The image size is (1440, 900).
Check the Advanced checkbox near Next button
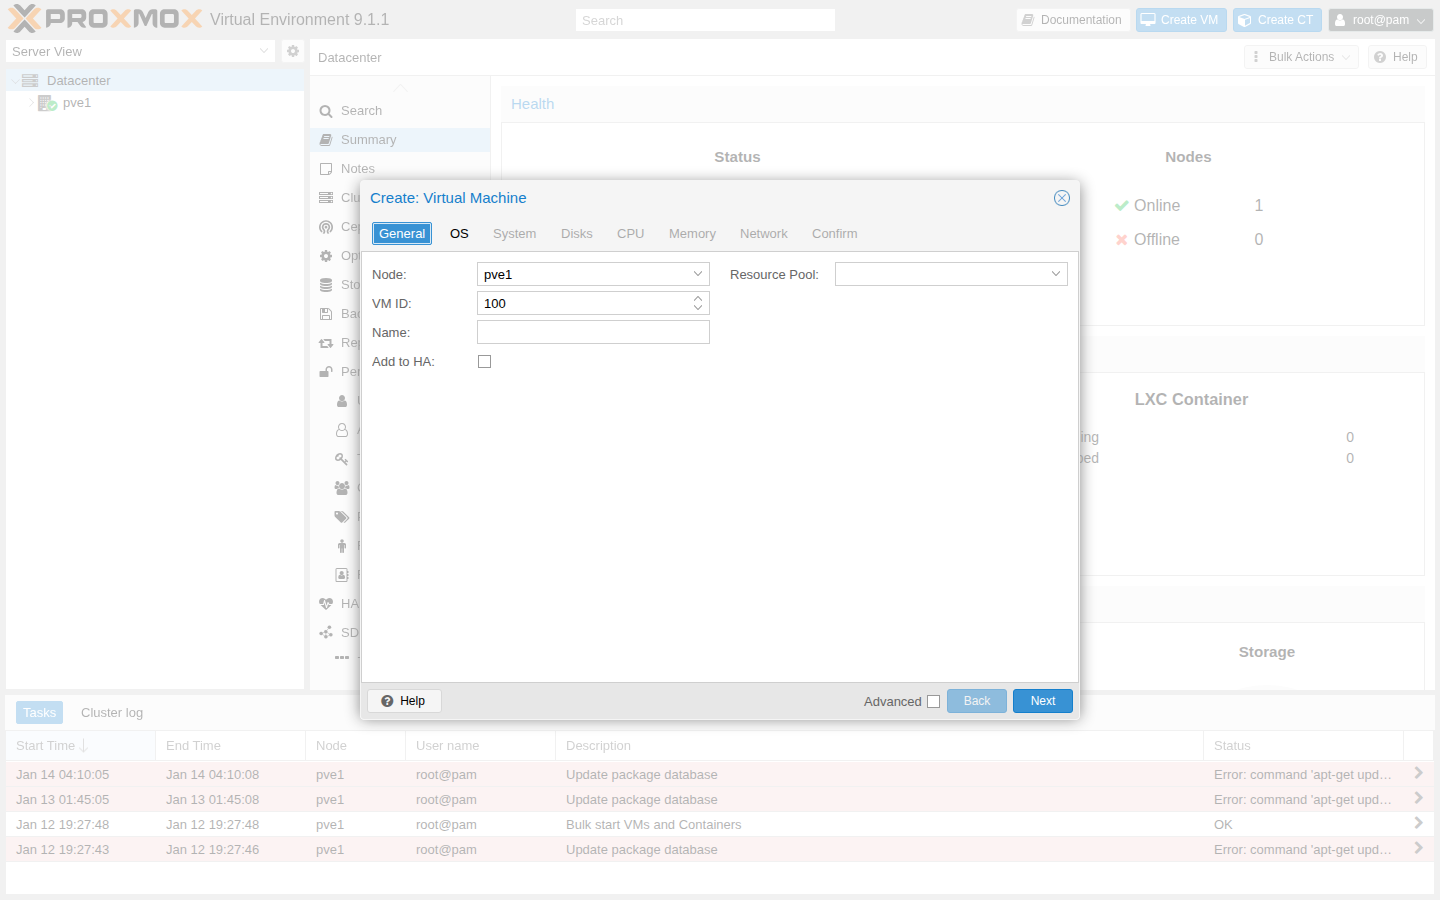(x=933, y=701)
